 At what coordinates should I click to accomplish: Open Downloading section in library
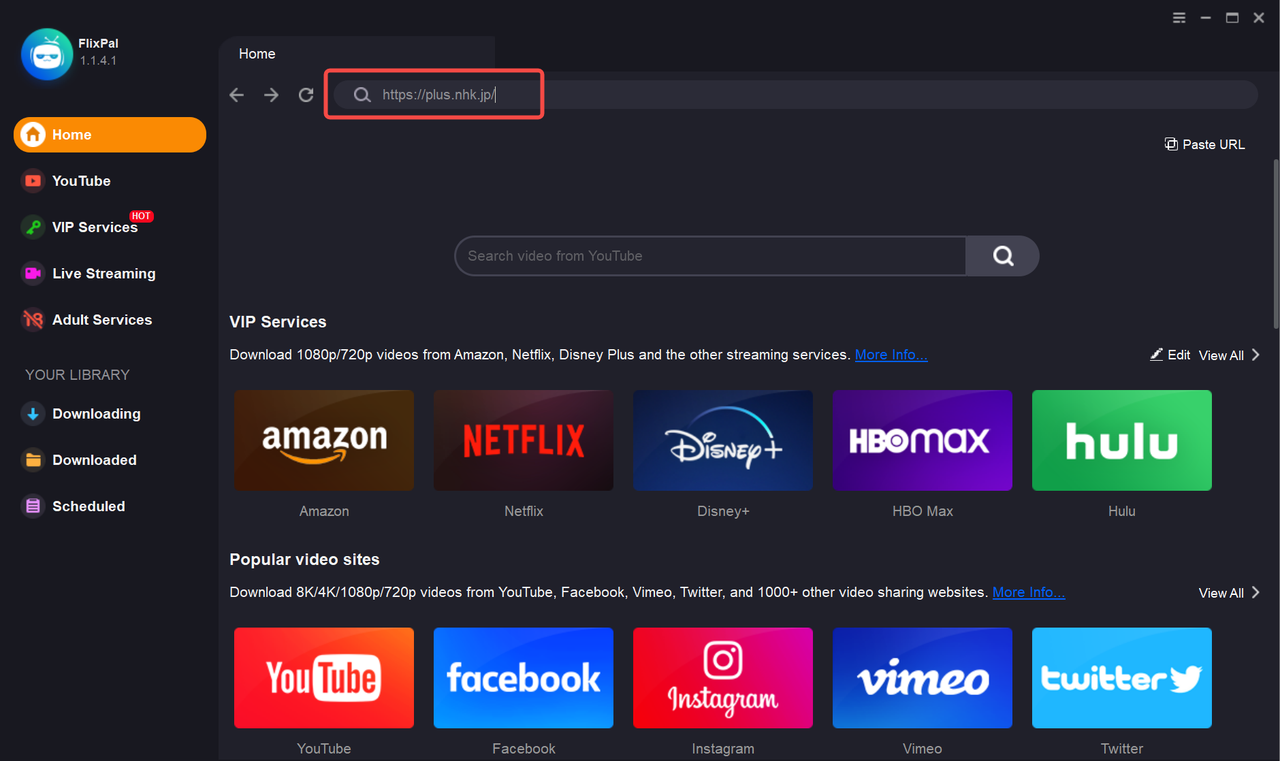tap(96, 414)
